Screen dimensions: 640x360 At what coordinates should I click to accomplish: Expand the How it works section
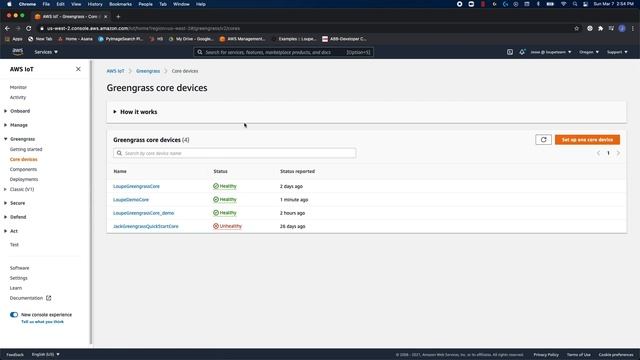click(135, 112)
